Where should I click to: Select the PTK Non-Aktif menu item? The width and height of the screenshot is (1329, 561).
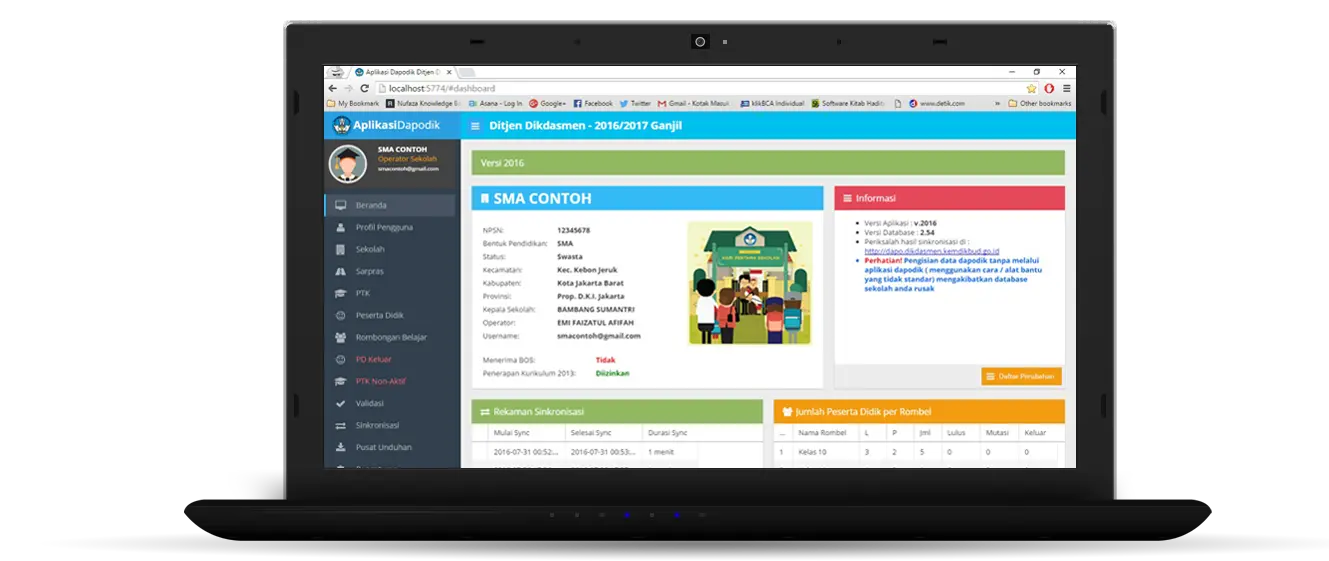pos(380,381)
